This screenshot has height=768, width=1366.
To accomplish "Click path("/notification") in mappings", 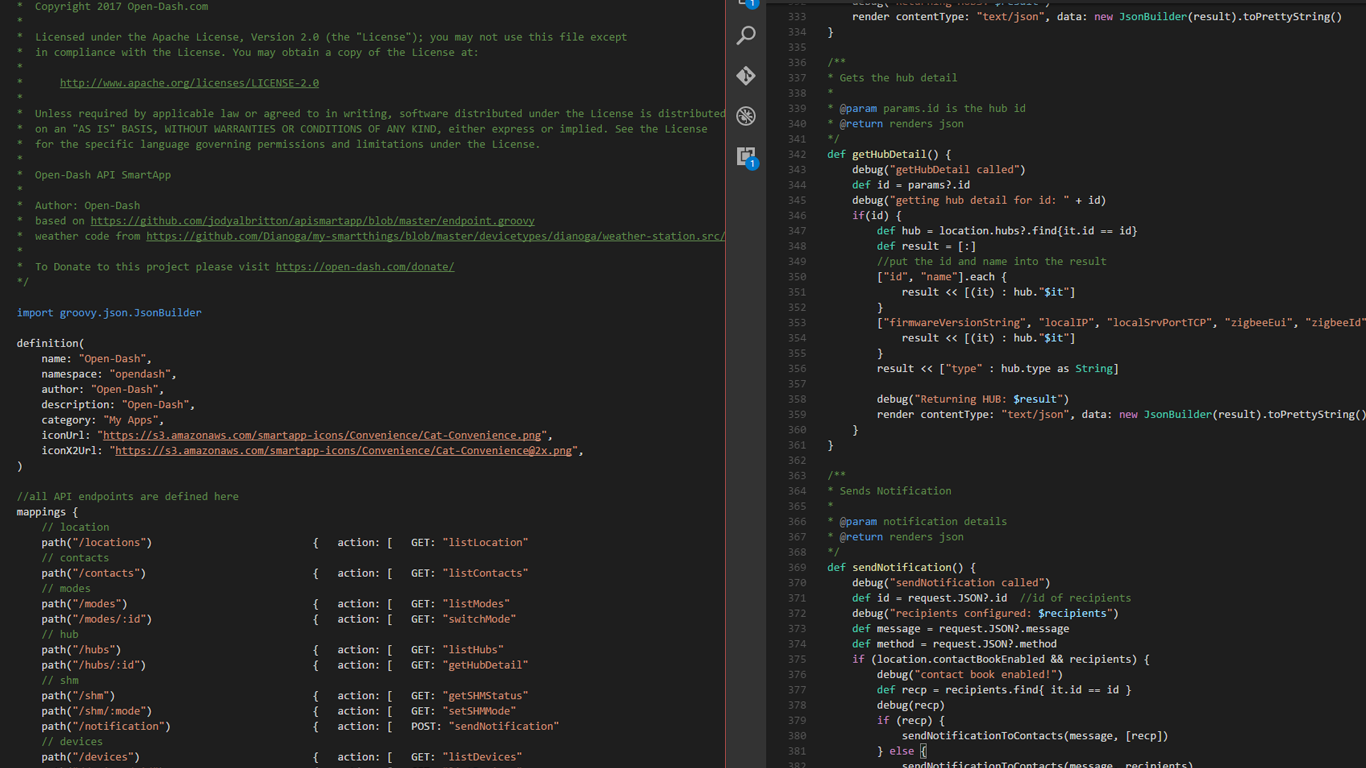I will click(x=106, y=726).
